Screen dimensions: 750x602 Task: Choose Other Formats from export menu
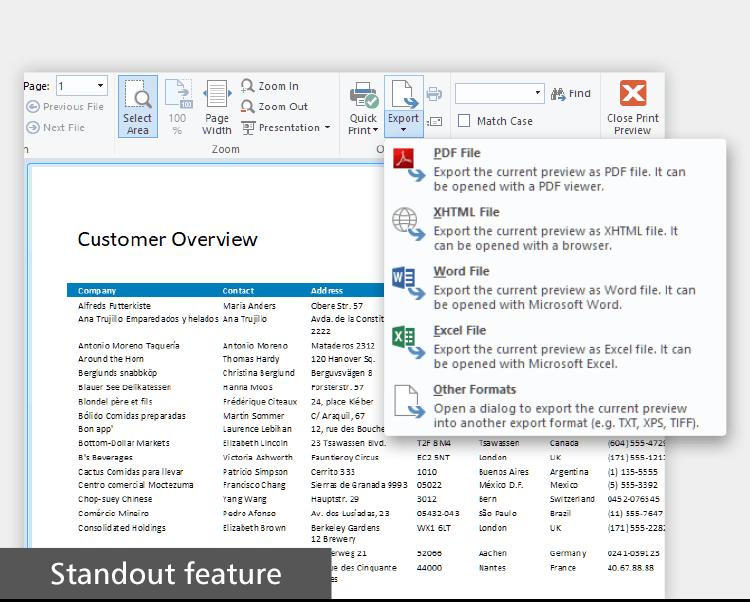click(555, 406)
